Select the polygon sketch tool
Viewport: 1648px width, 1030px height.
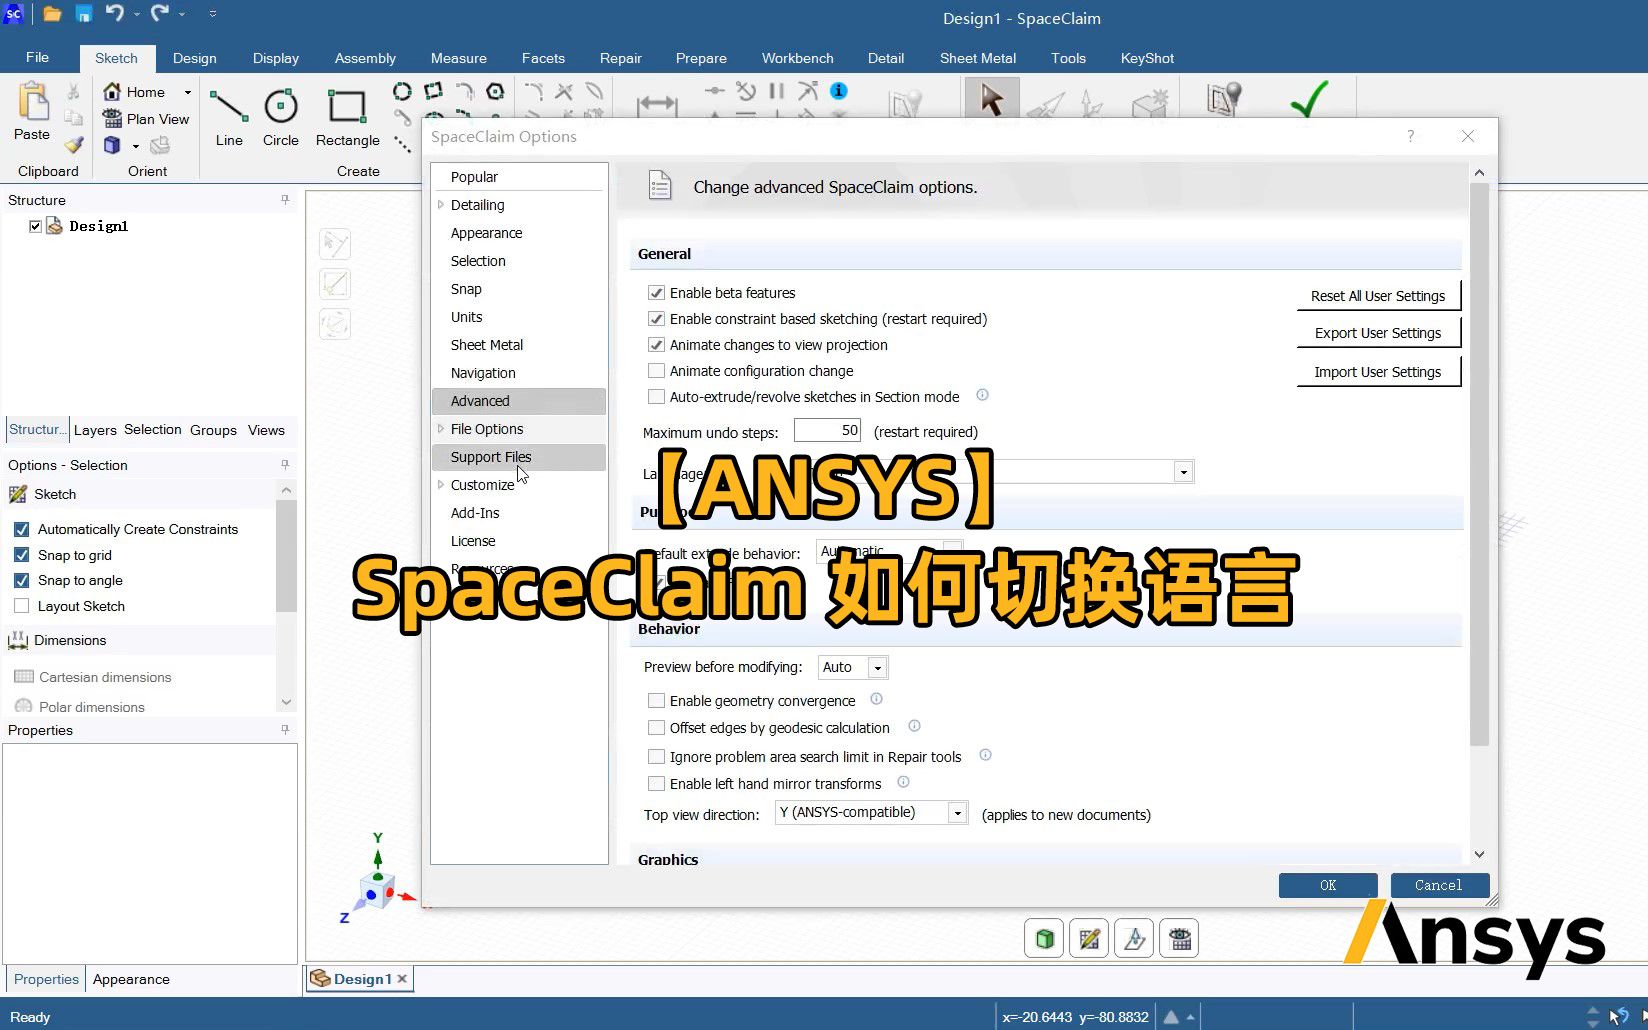pos(495,92)
